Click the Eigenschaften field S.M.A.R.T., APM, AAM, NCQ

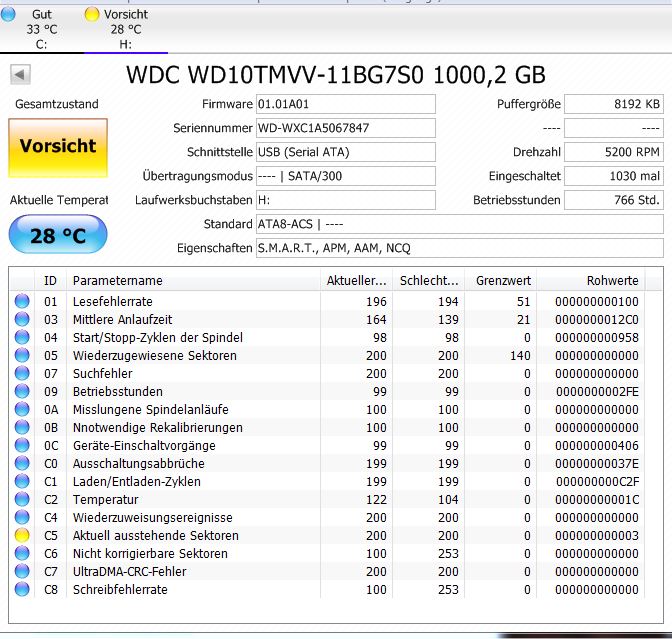(460, 248)
